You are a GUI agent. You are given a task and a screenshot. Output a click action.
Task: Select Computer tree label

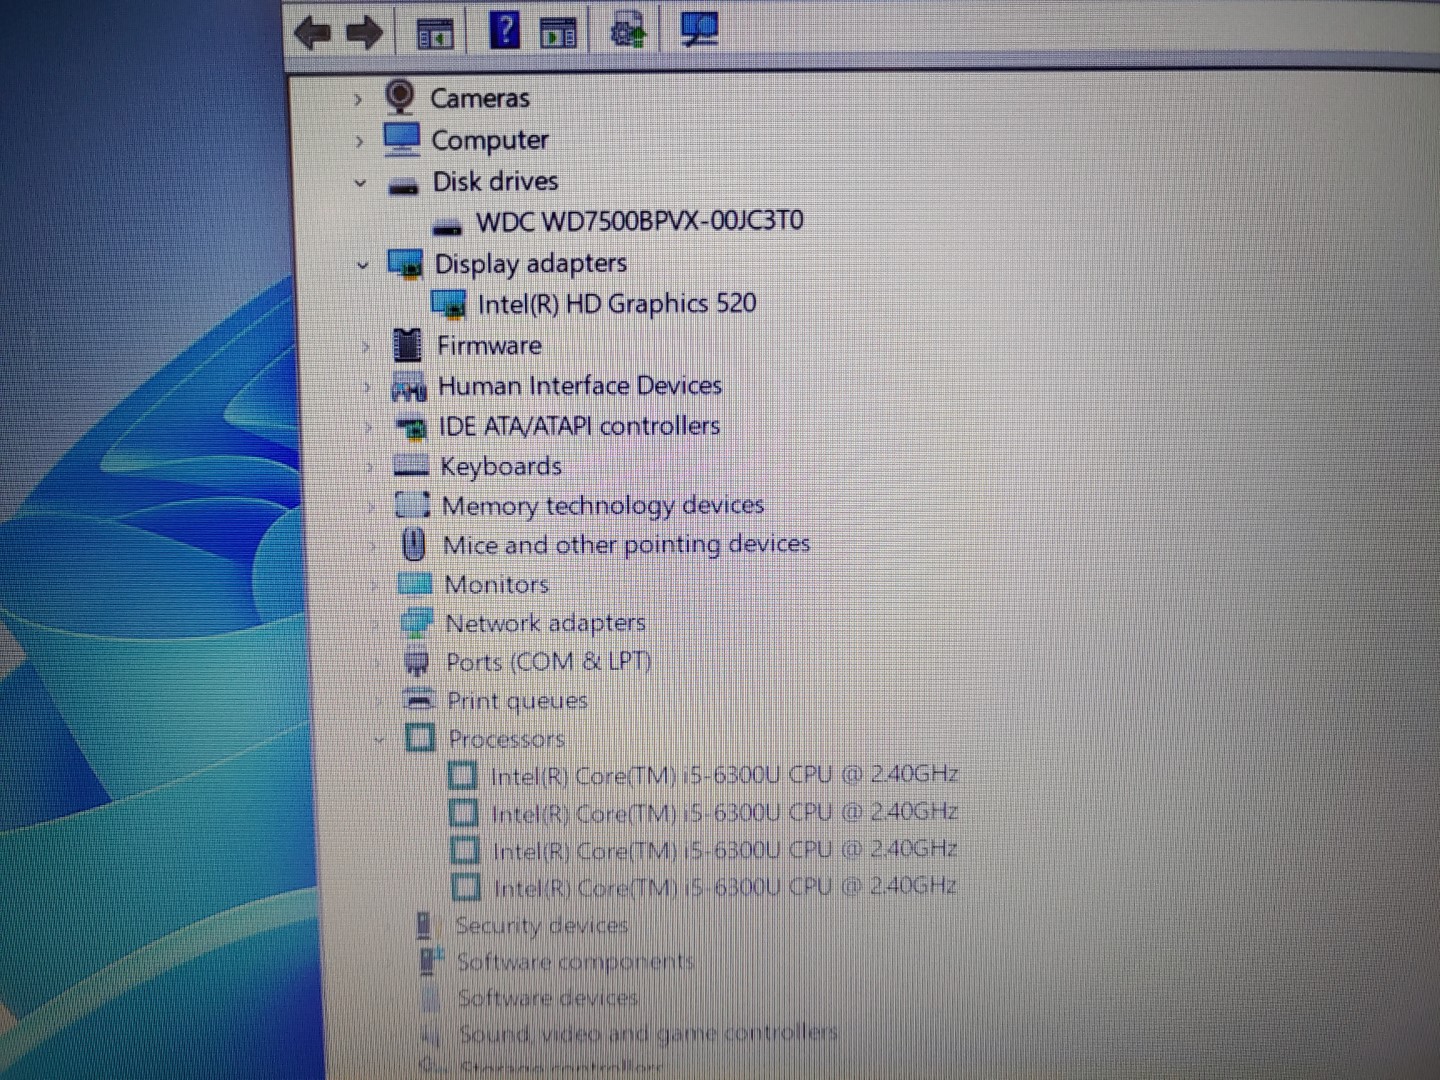(x=490, y=140)
